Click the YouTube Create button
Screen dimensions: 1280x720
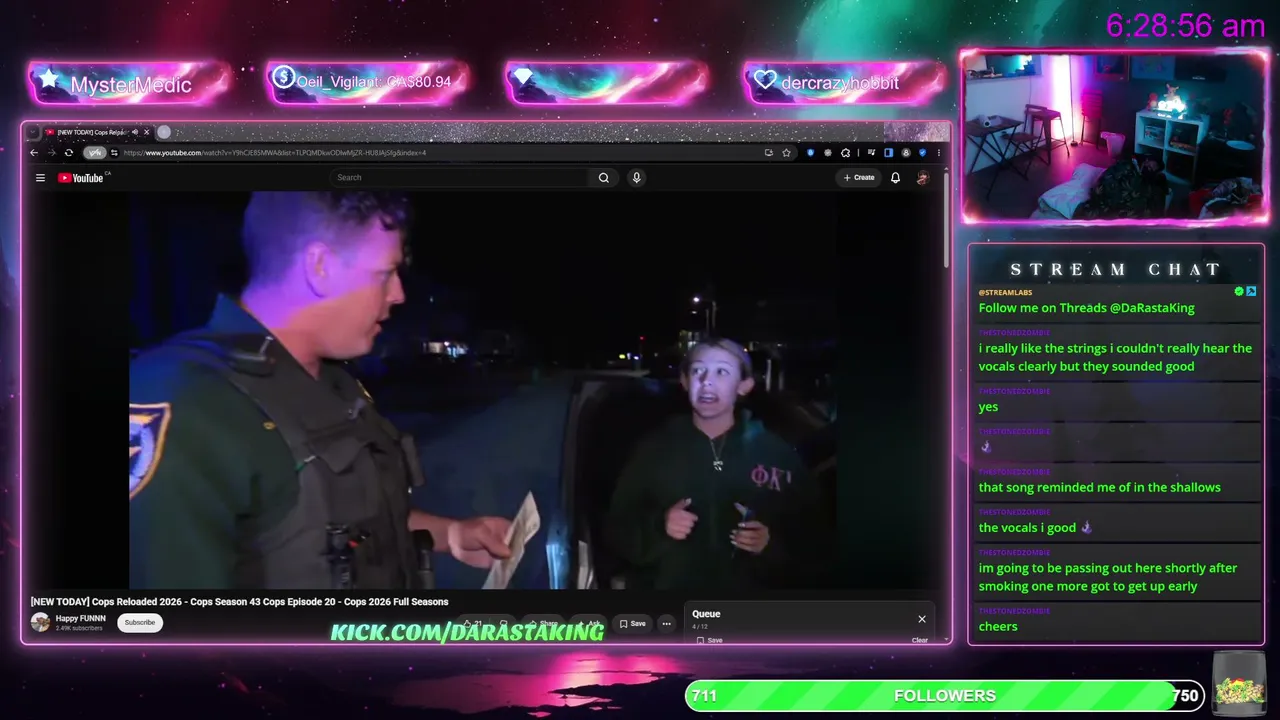tap(859, 178)
